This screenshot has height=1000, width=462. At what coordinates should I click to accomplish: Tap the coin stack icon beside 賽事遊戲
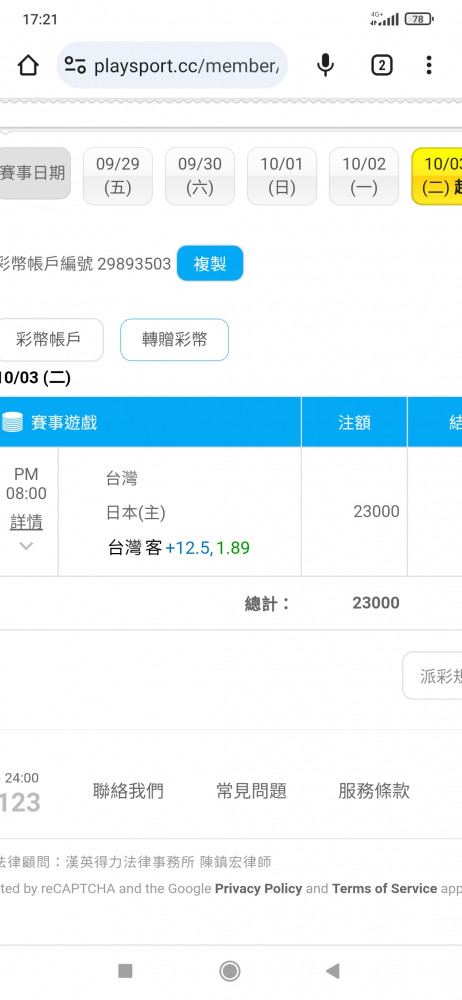point(12,422)
